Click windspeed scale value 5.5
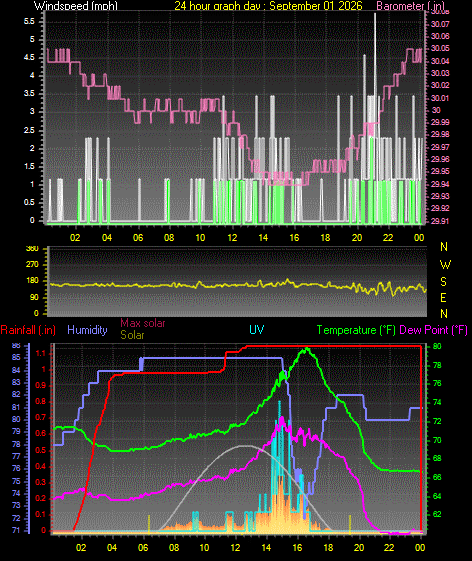 tap(29, 21)
